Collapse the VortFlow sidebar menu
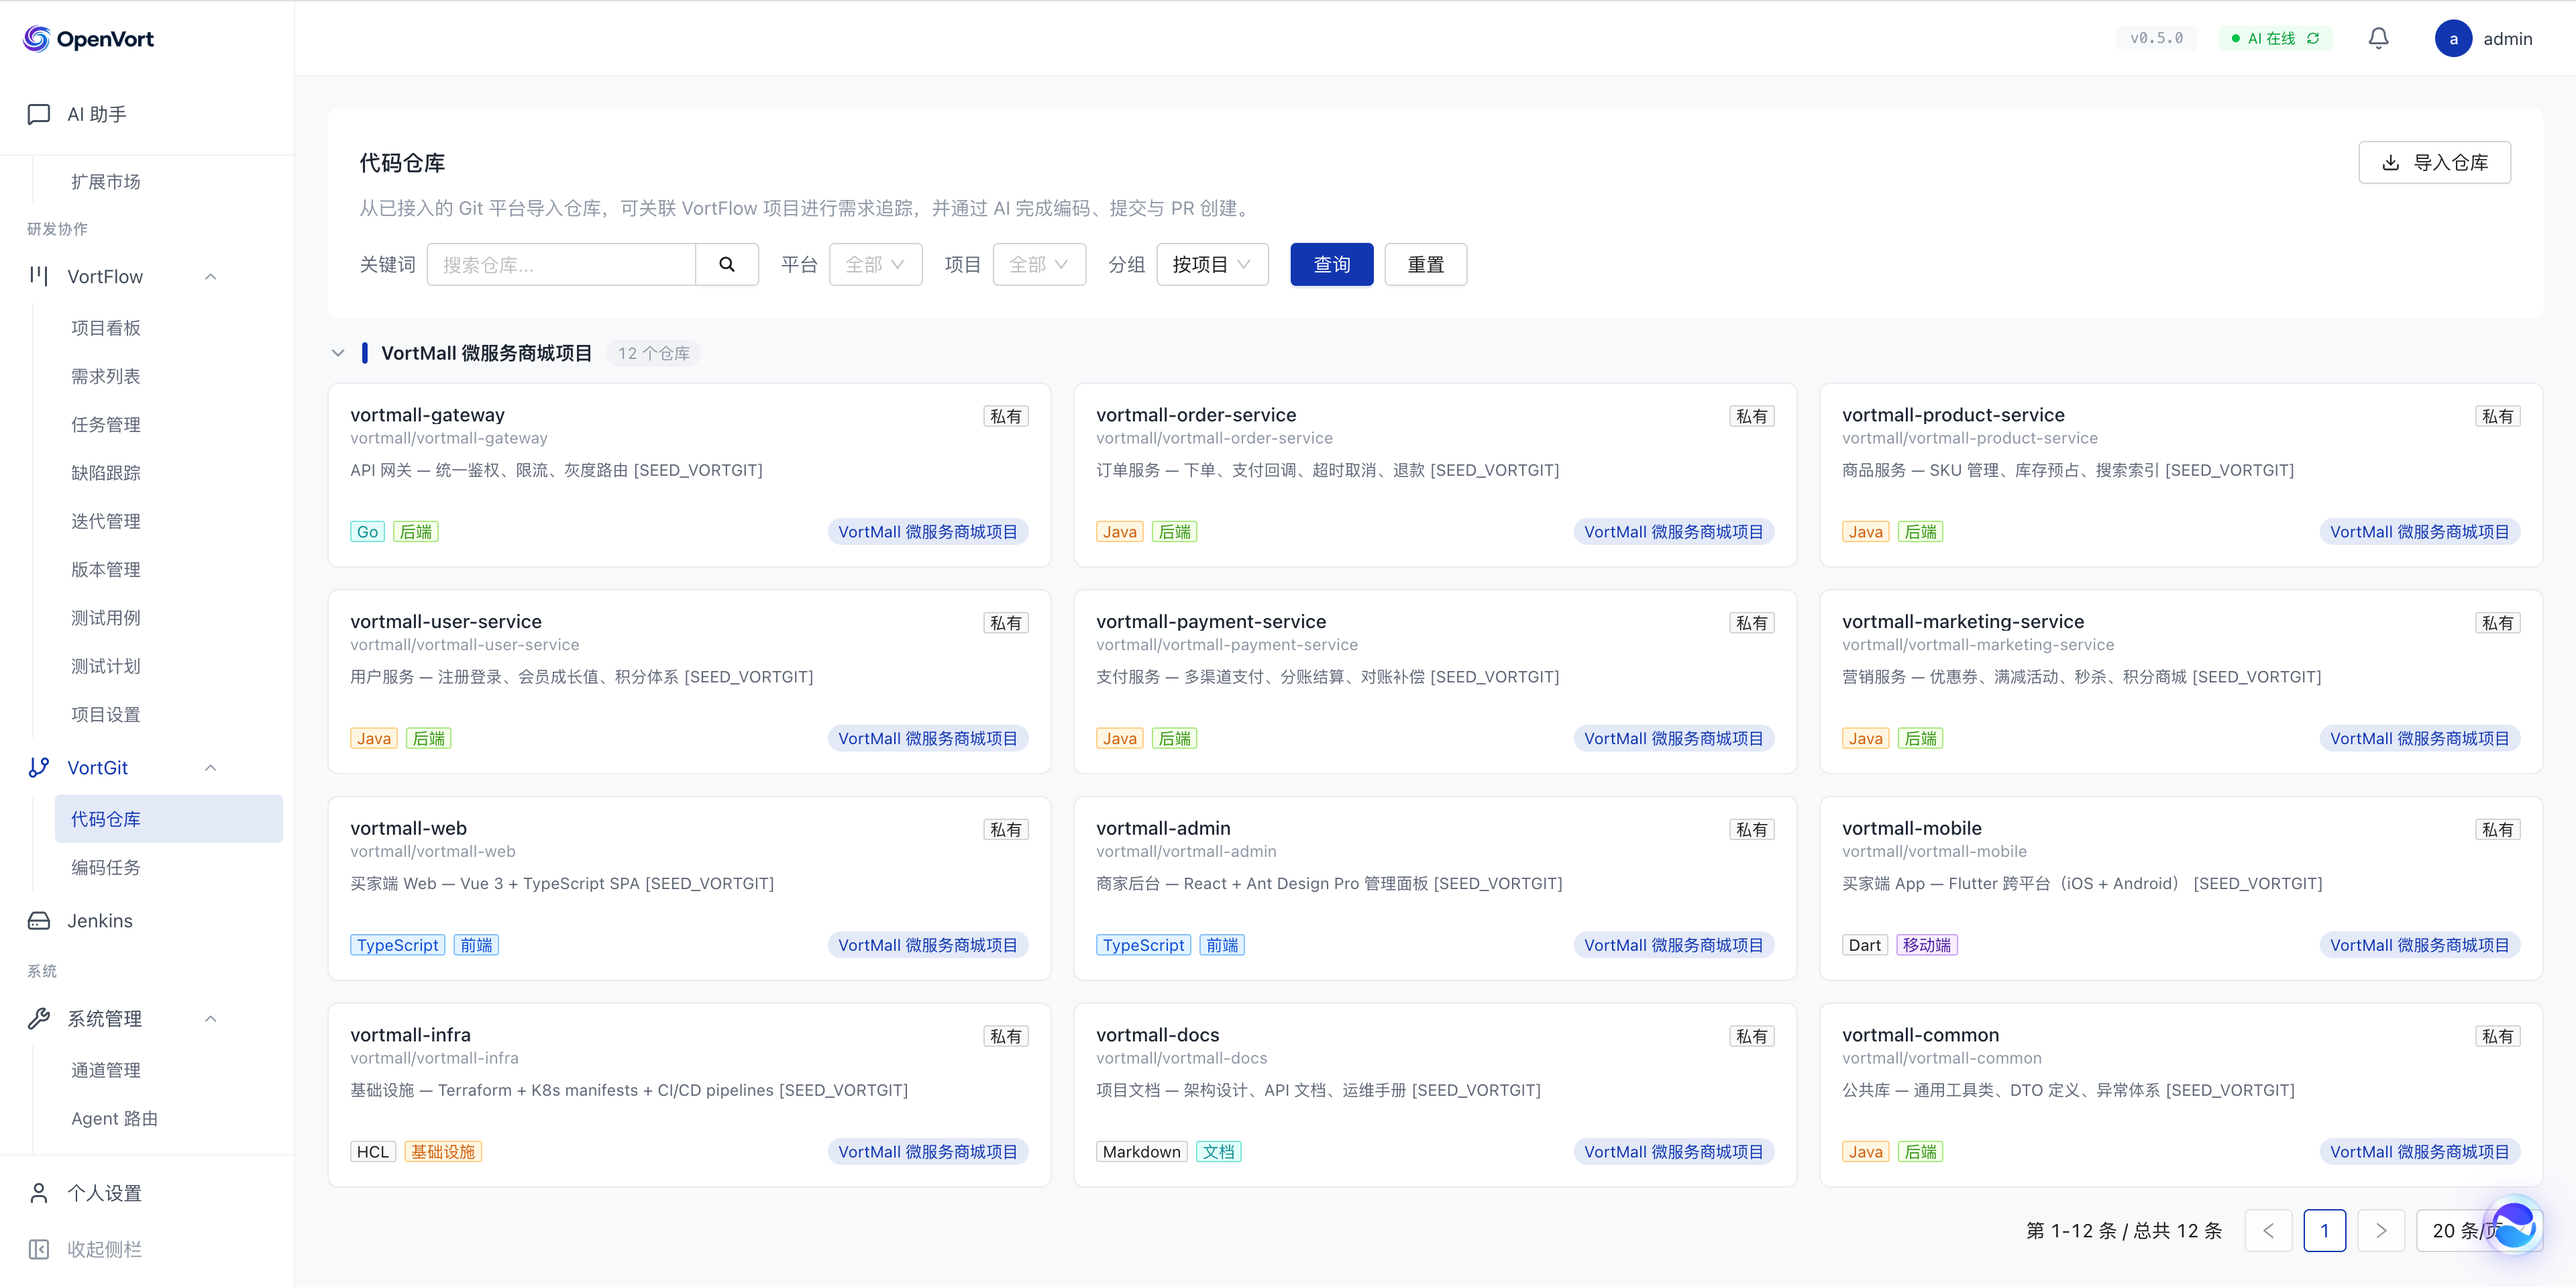 pyautogui.click(x=210, y=277)
